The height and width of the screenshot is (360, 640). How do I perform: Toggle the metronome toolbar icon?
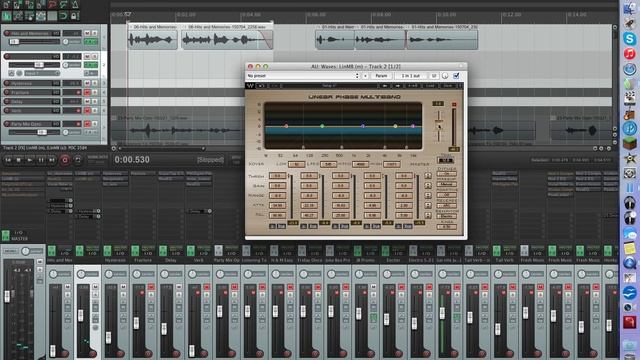(x=75, y=5)
